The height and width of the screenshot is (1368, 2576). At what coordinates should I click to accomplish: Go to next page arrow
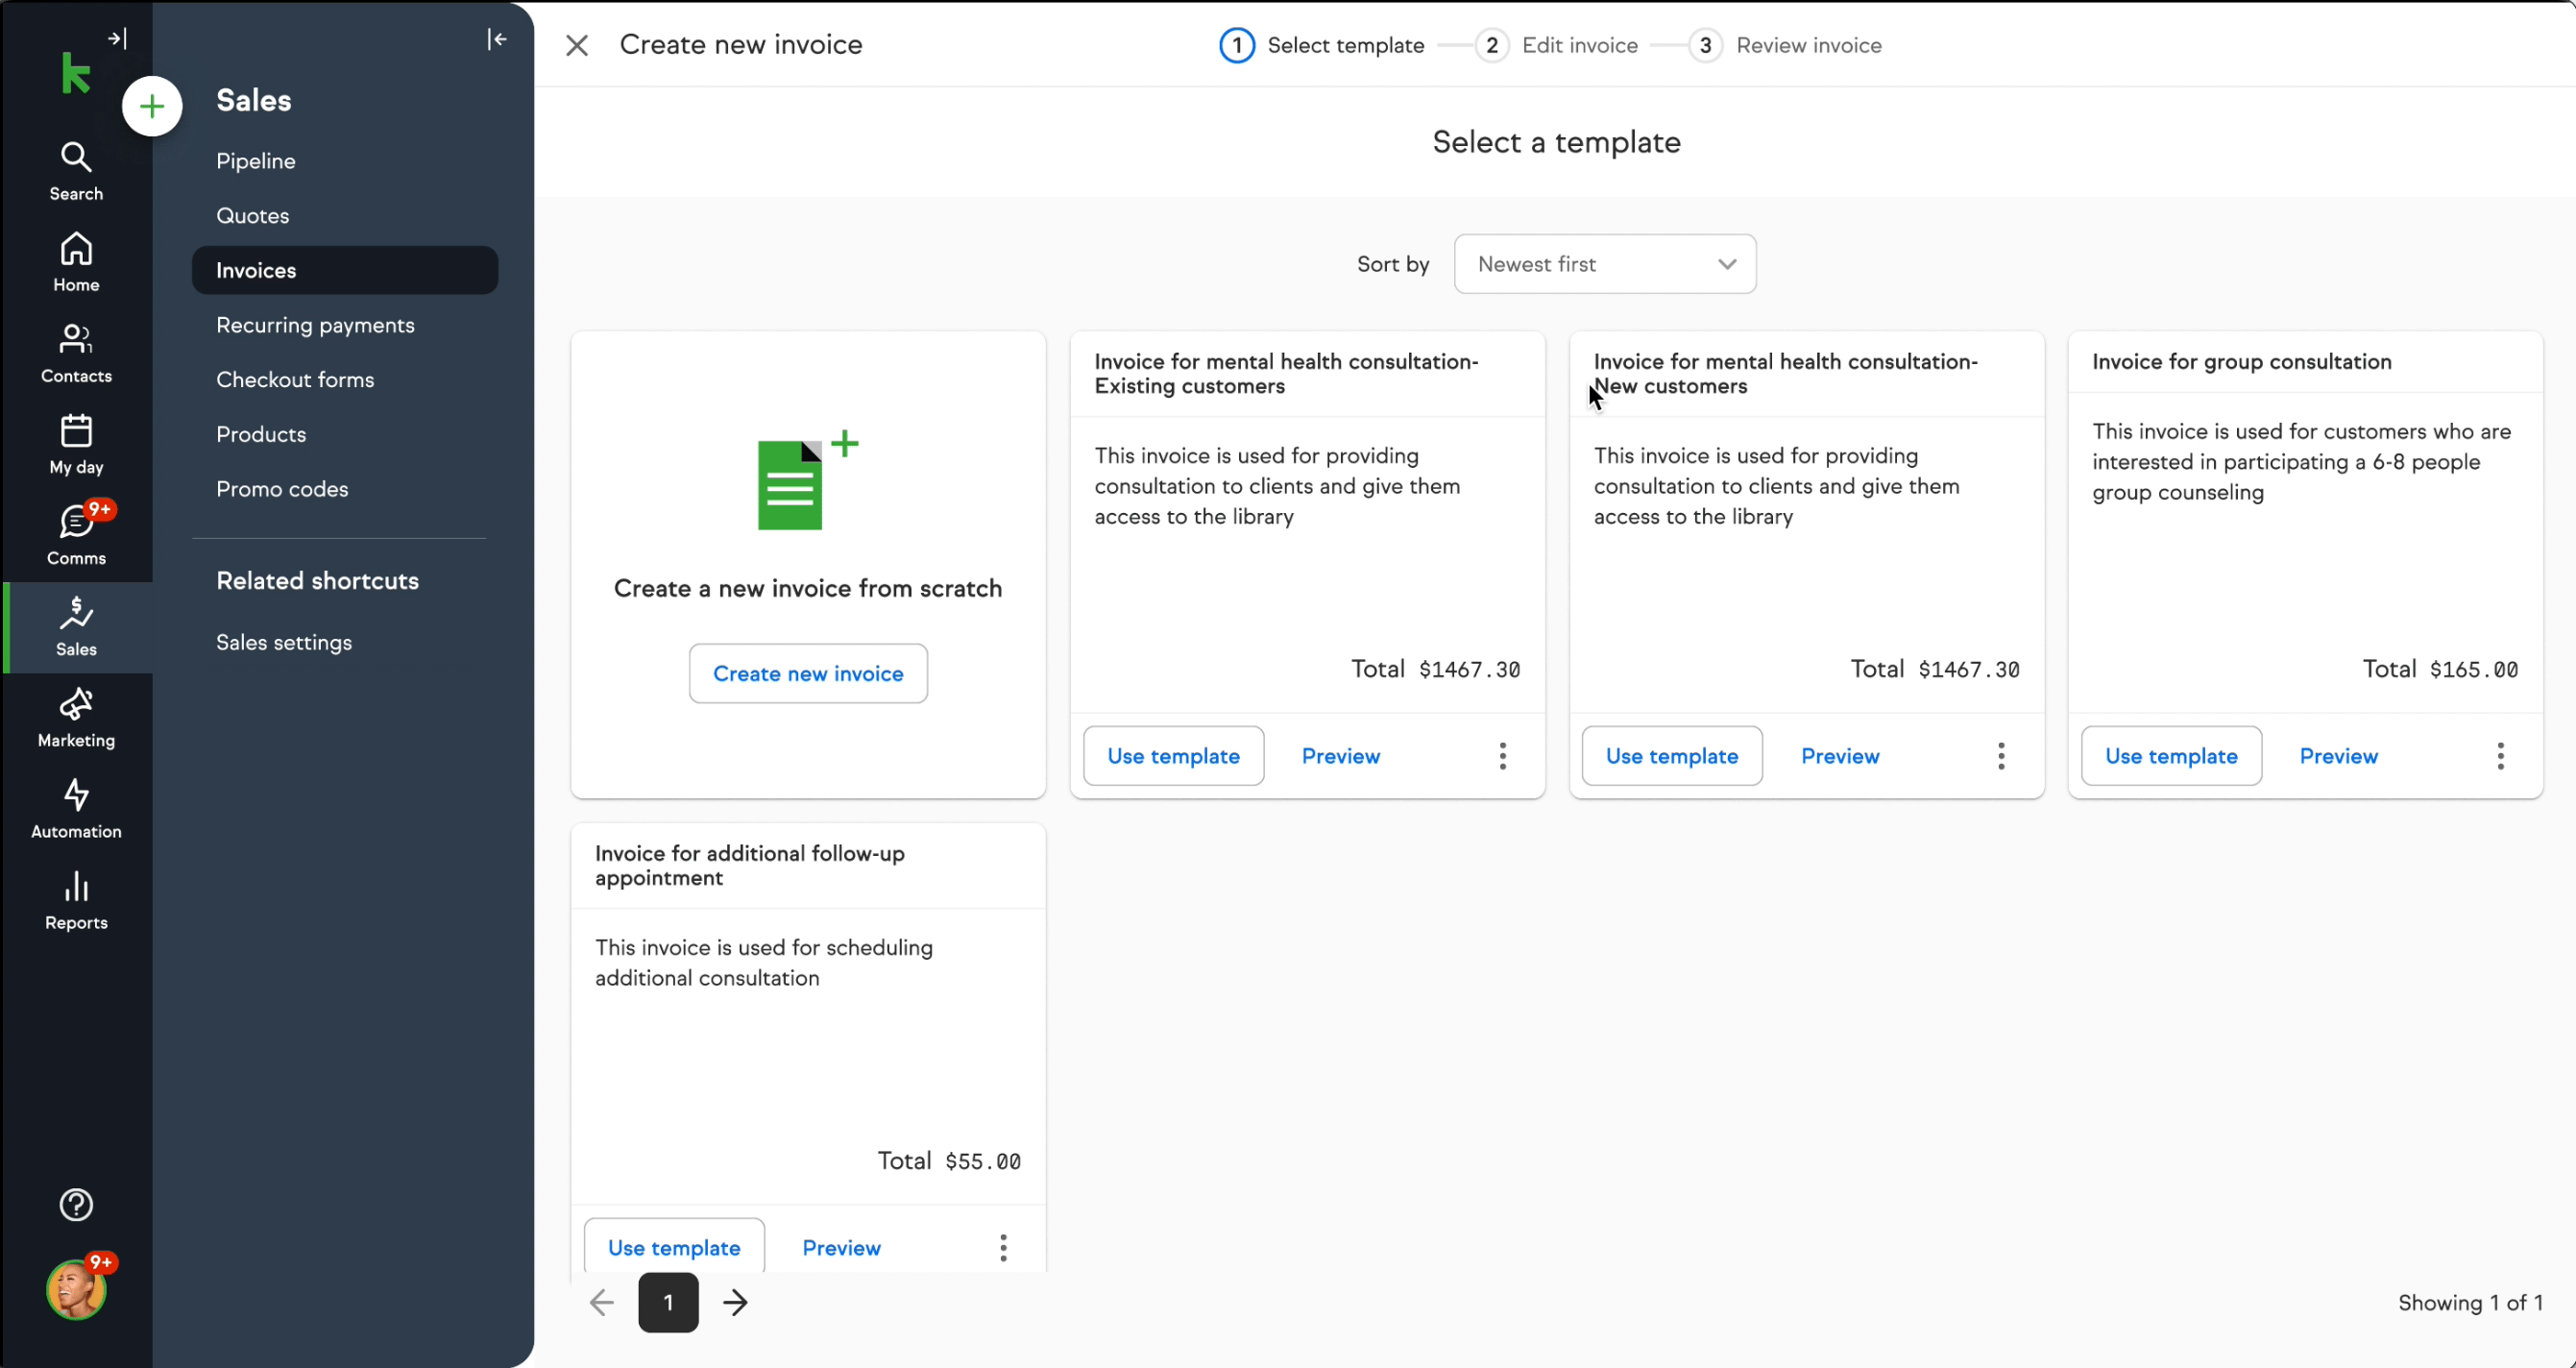[735, 1302]
